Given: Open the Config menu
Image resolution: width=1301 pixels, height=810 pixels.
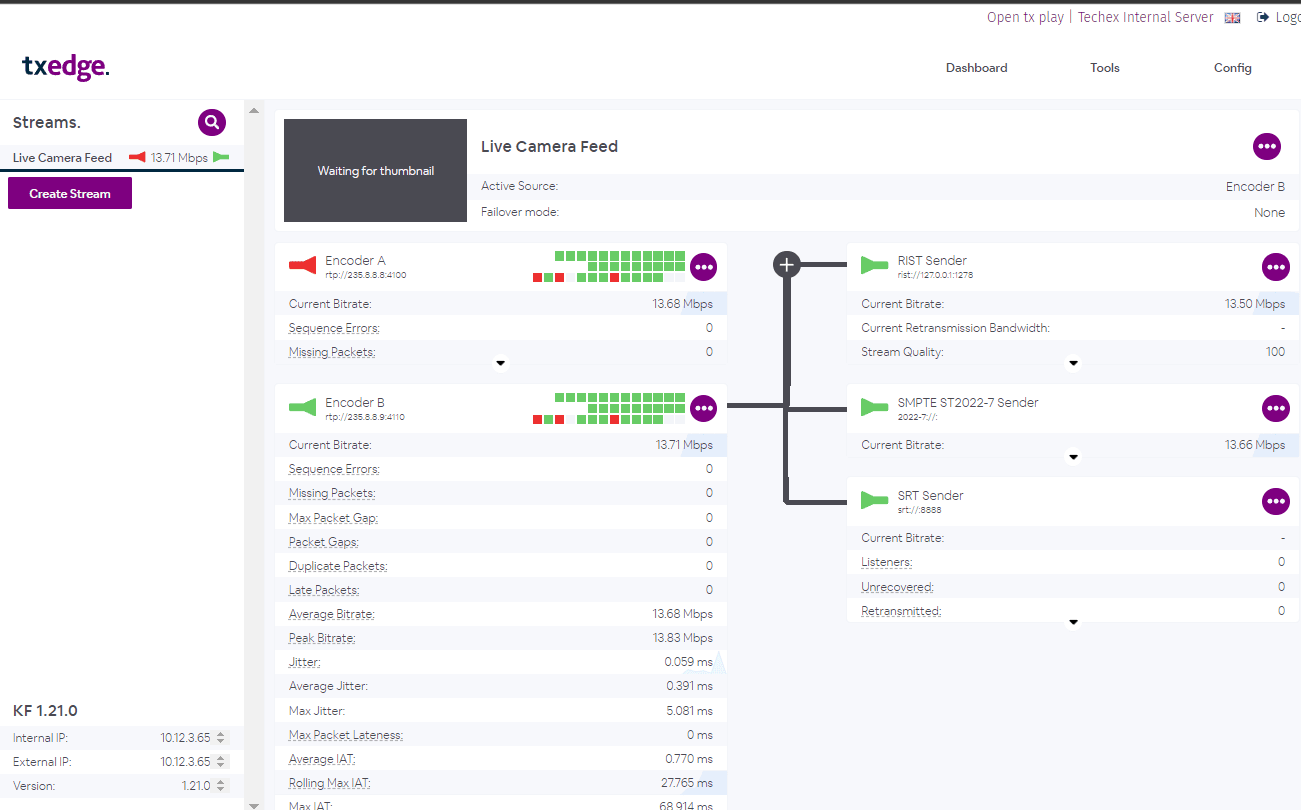Looking at the screenshot, I should point(1232,68).
